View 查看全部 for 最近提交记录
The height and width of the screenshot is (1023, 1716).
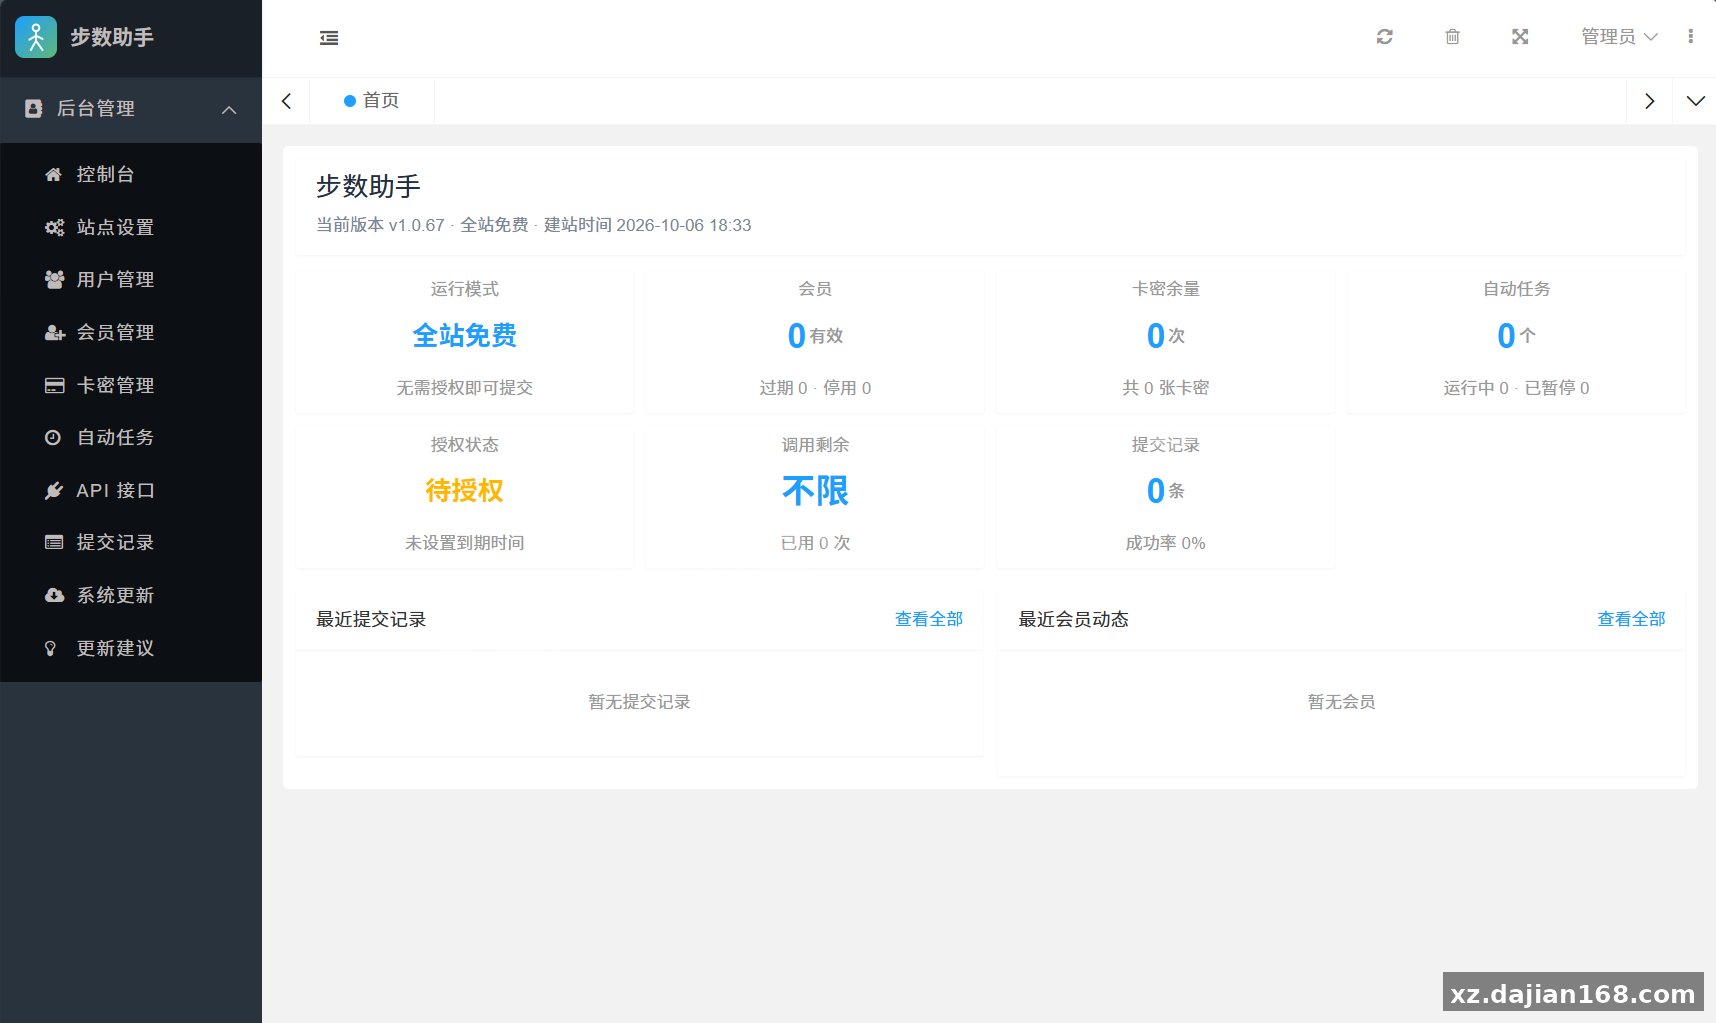click(929, 619)
